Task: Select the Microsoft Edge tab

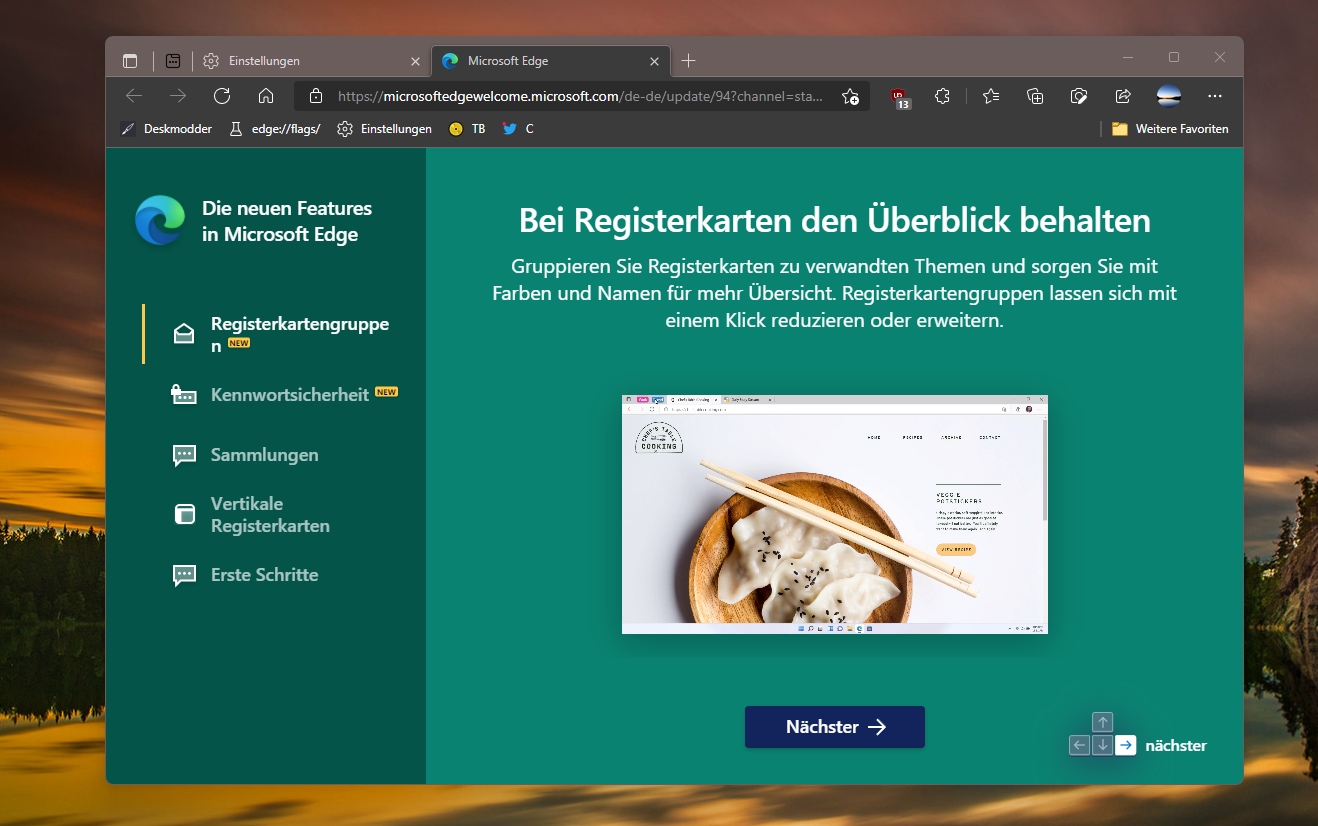Action: click(x=550, y=61)
